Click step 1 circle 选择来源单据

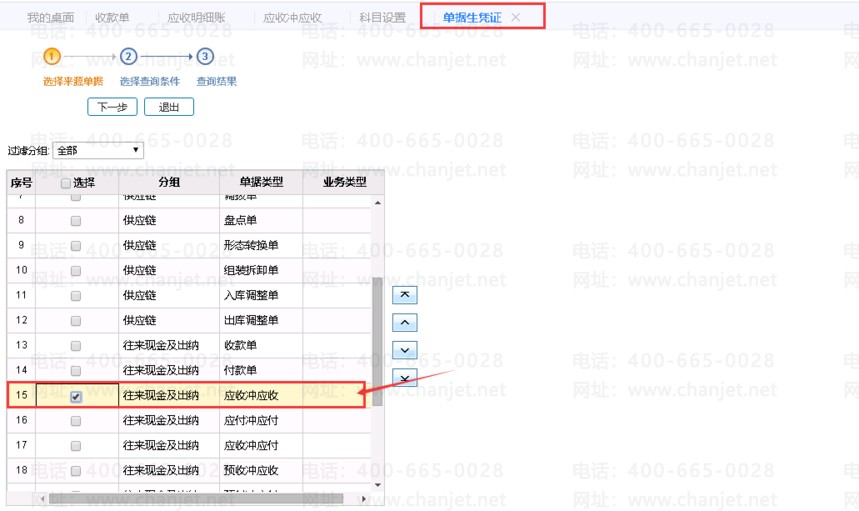(51, 56)
